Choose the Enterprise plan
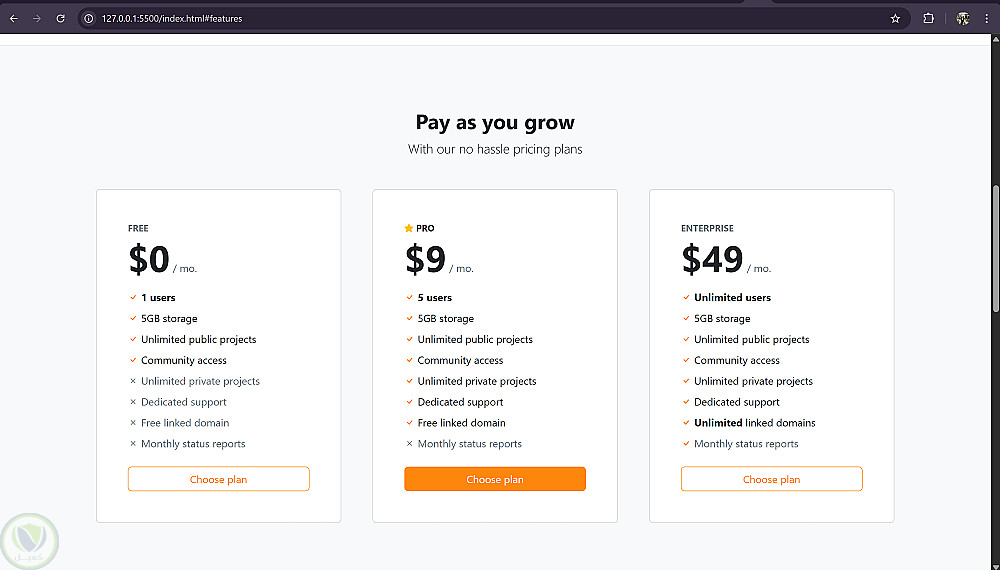Viewport: 1000px width, 570px height. coord(771,479)
